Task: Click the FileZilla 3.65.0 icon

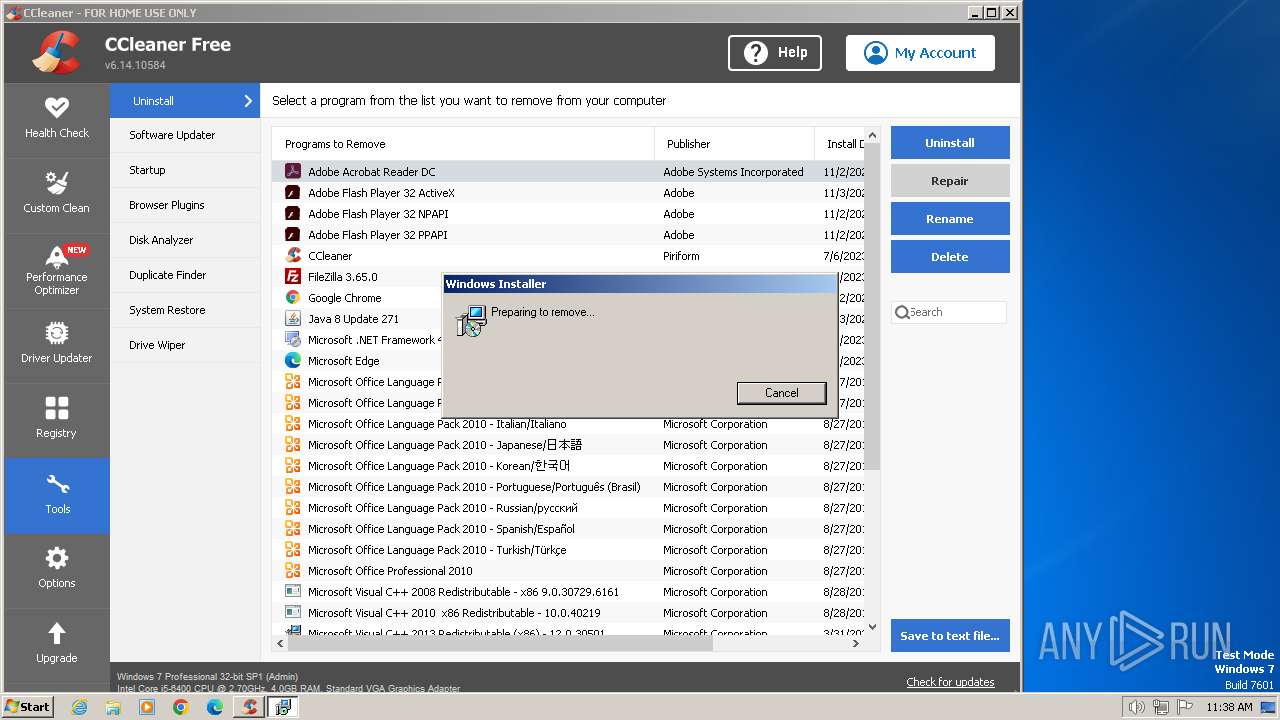Action: (x=293, y=276)
